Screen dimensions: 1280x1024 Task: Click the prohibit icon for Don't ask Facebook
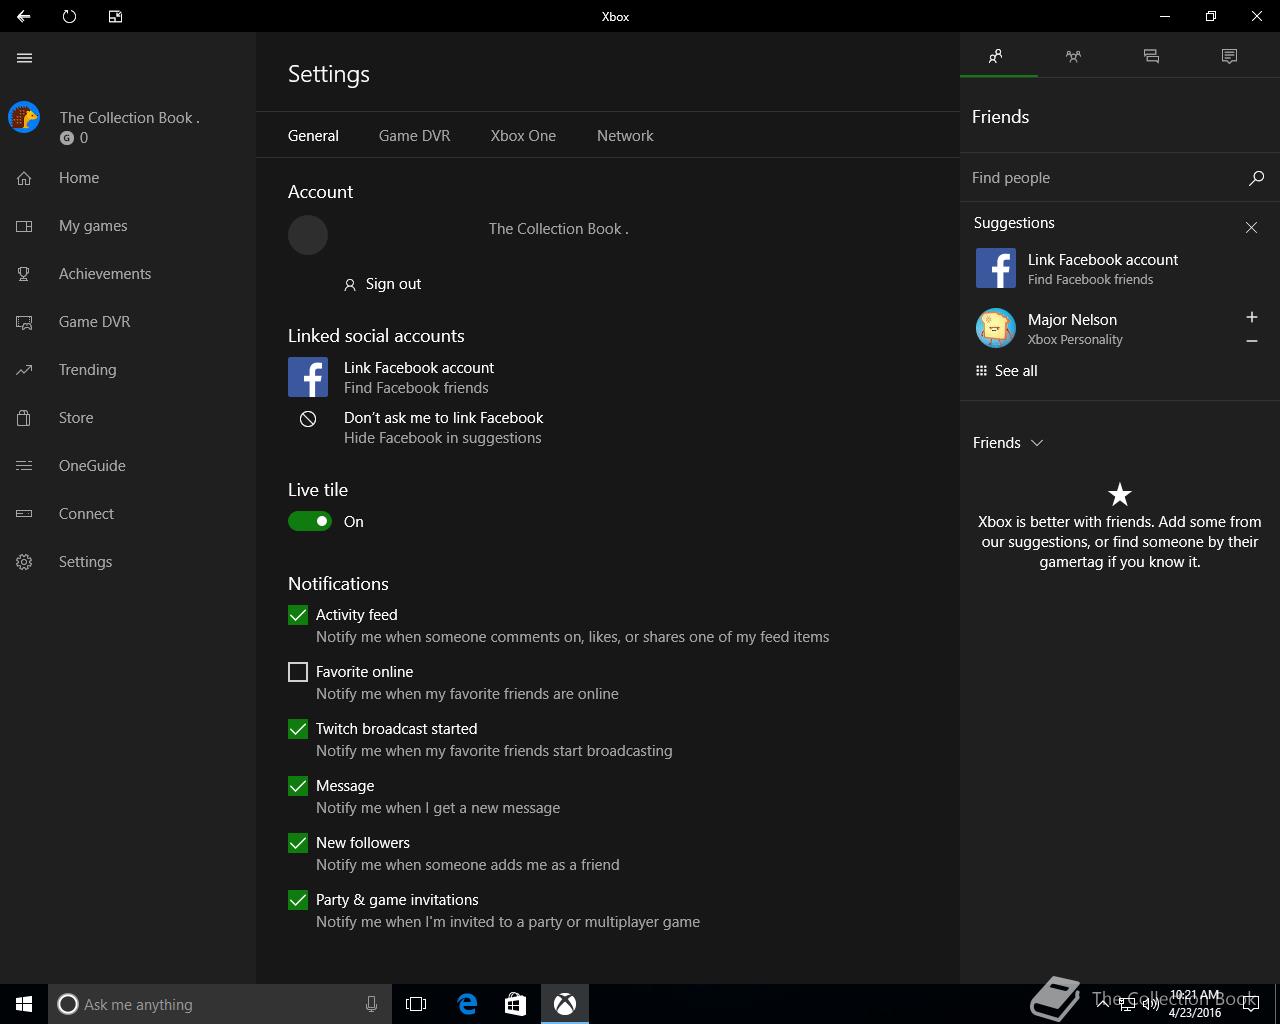(x=308, y=419)
